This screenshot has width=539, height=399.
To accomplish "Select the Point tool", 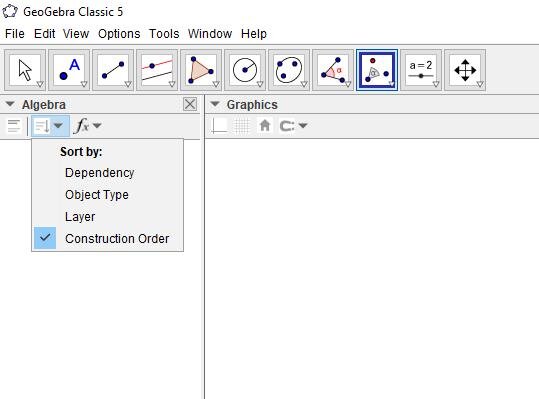I will click(69, 70).
